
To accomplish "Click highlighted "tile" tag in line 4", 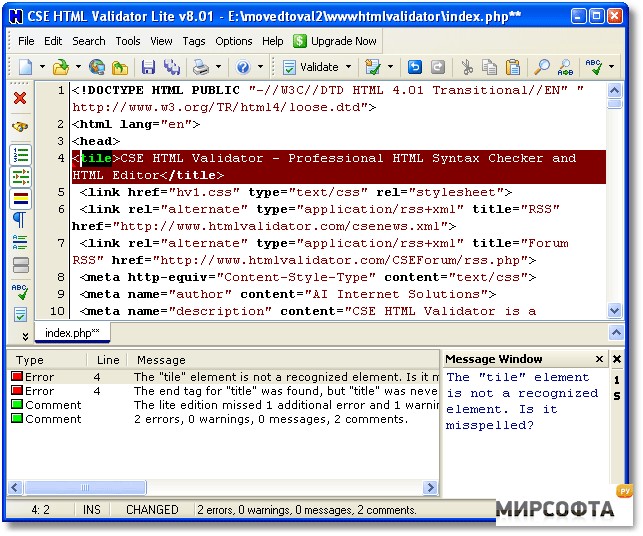I will (96, 158).
